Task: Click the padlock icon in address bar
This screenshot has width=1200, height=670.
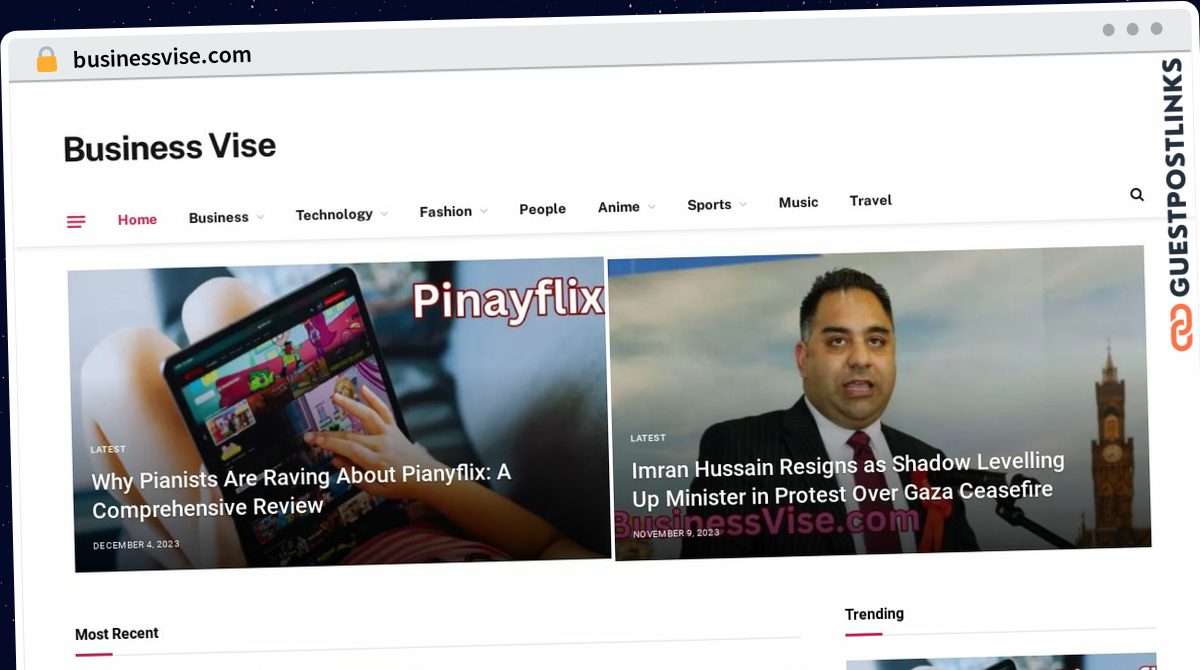Action: (46, 60)
